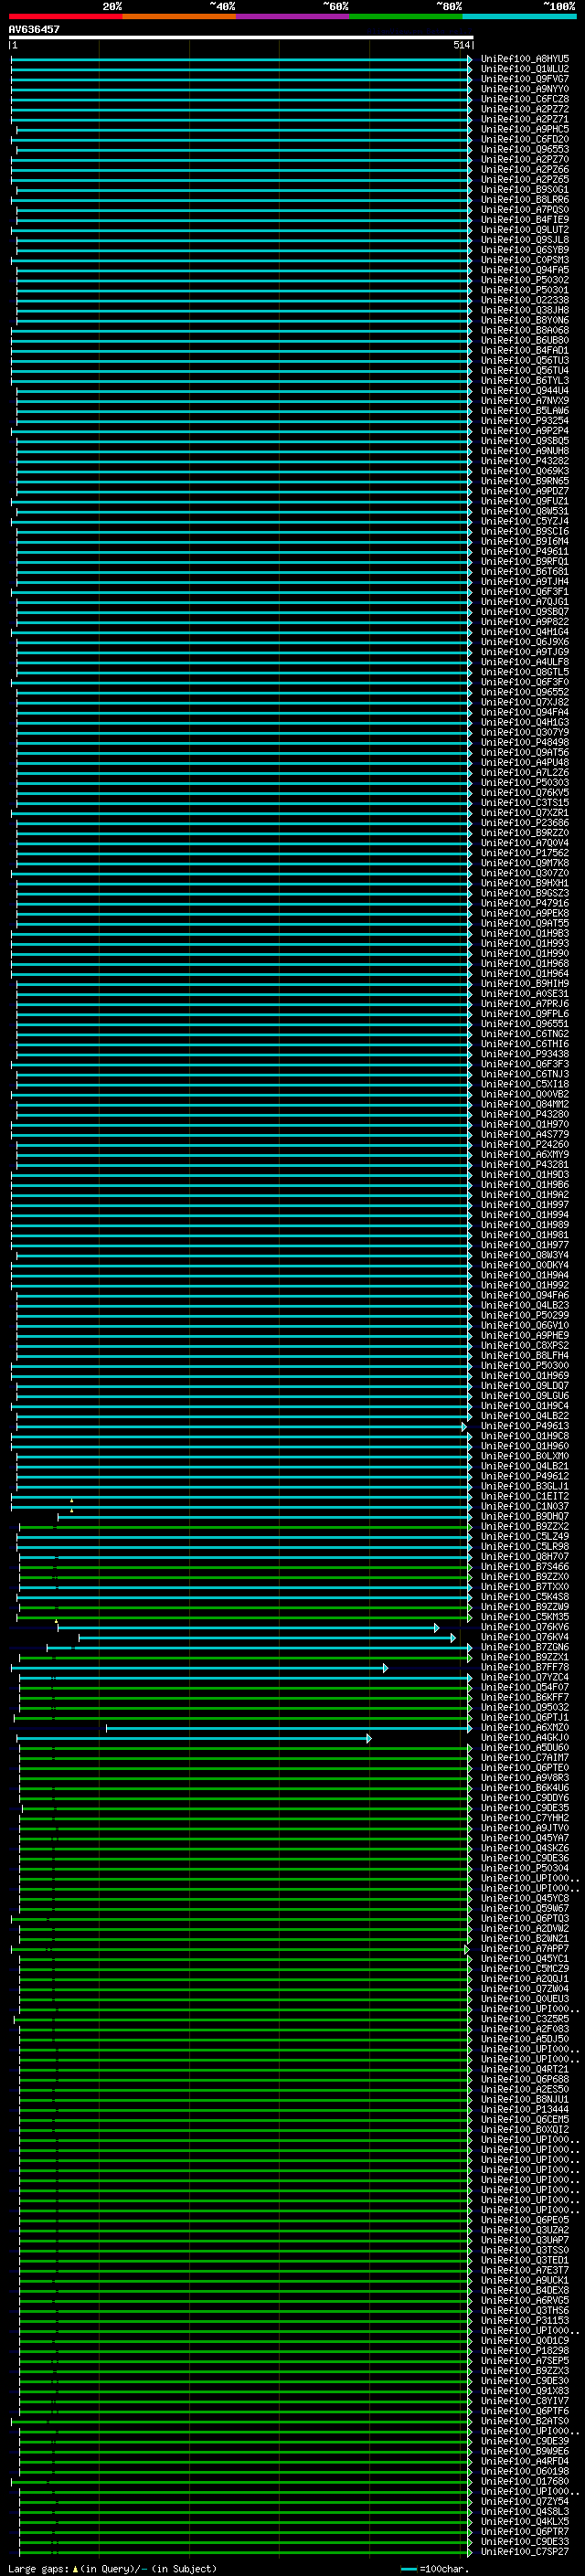Viewport: 585px width, 2576px height.
Task: Select the UniRef100_B8LRR6 label
Action: coord(524,199)
